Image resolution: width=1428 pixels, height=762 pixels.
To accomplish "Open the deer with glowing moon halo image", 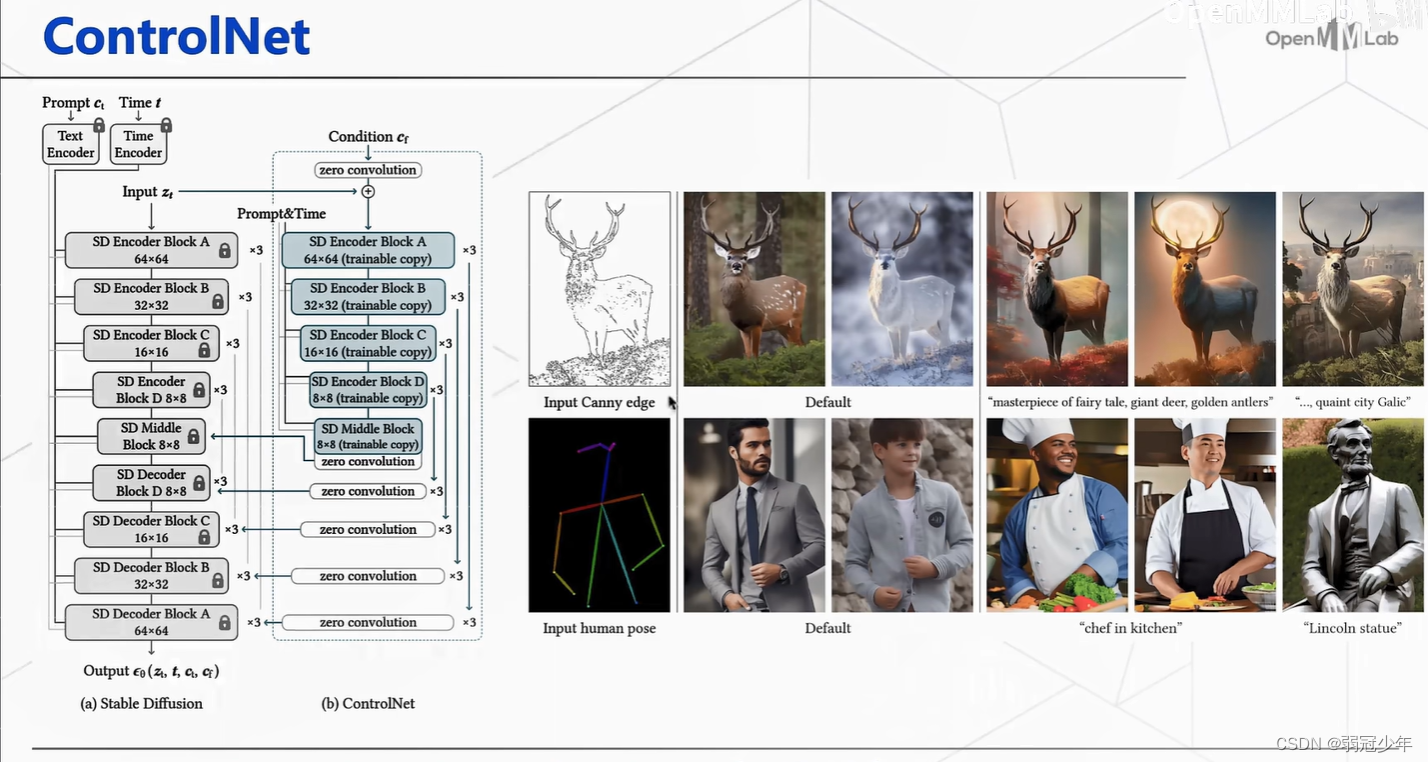I will point(1205,289).
